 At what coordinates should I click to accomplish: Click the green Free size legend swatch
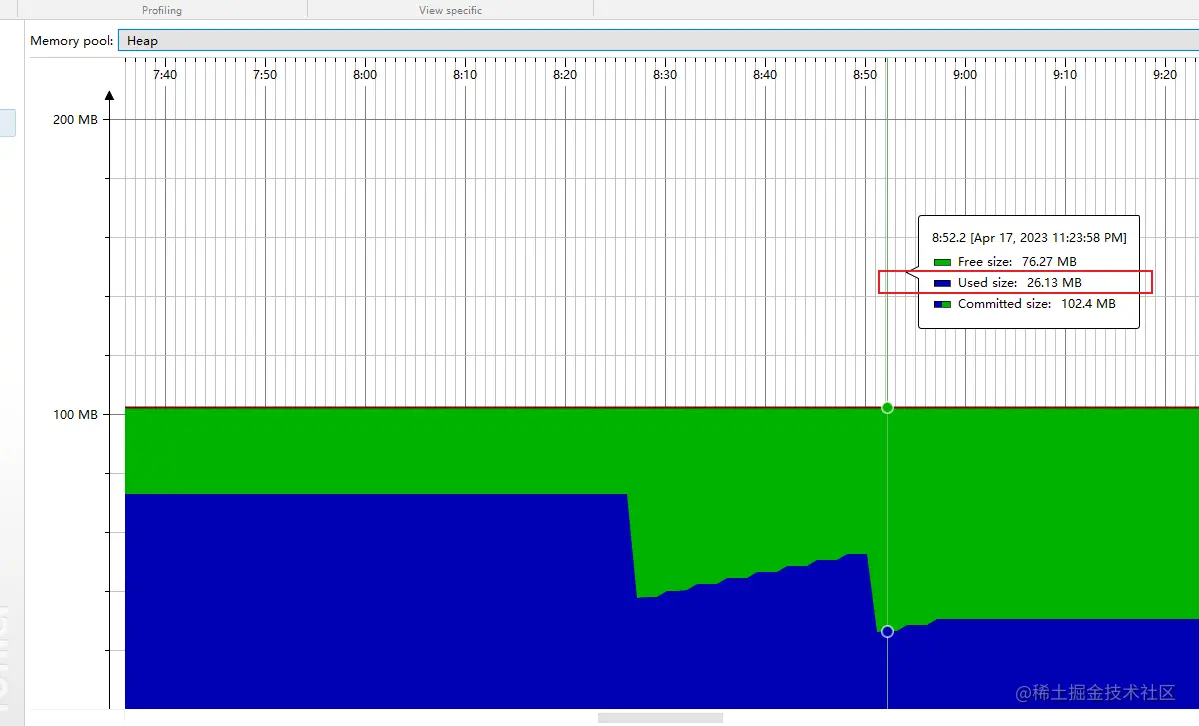941,261
